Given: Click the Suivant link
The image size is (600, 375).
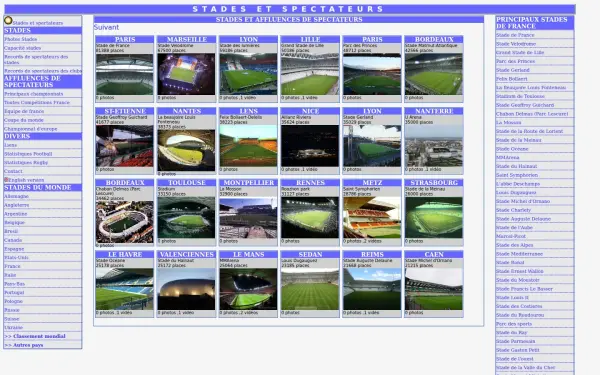Looking at the screenshot, I should click(x=106, y=27).
